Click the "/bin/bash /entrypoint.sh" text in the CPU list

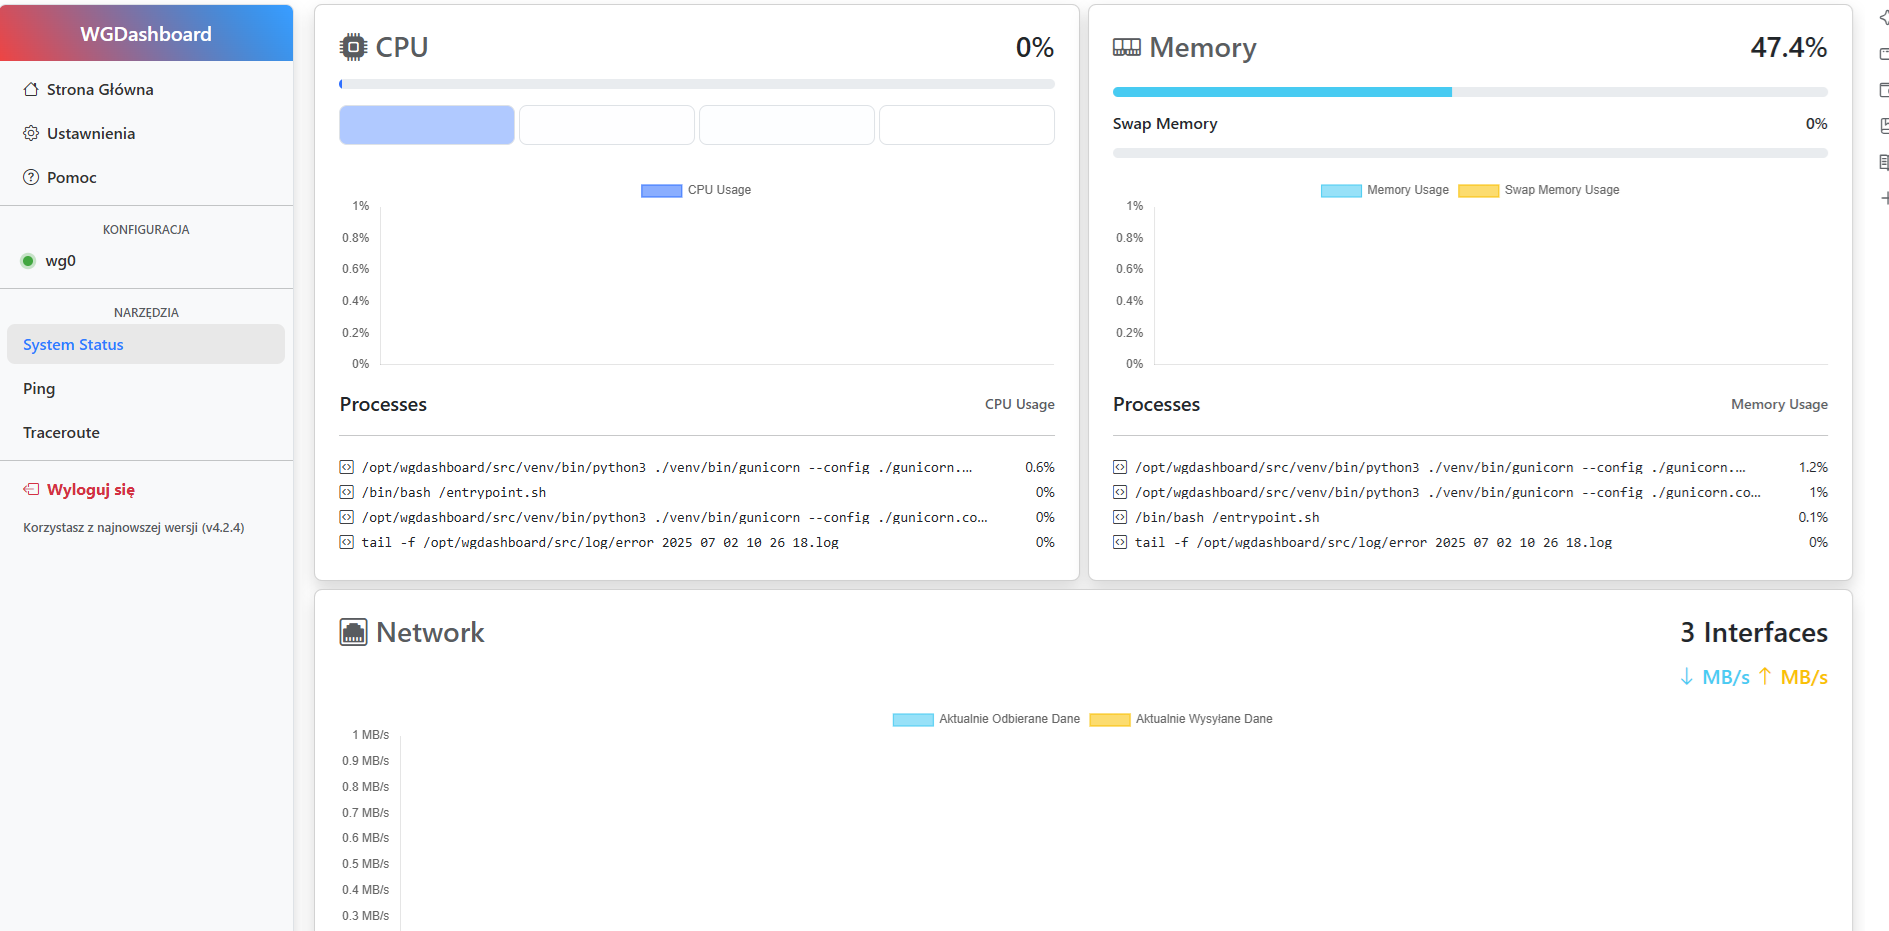point(454,492)
